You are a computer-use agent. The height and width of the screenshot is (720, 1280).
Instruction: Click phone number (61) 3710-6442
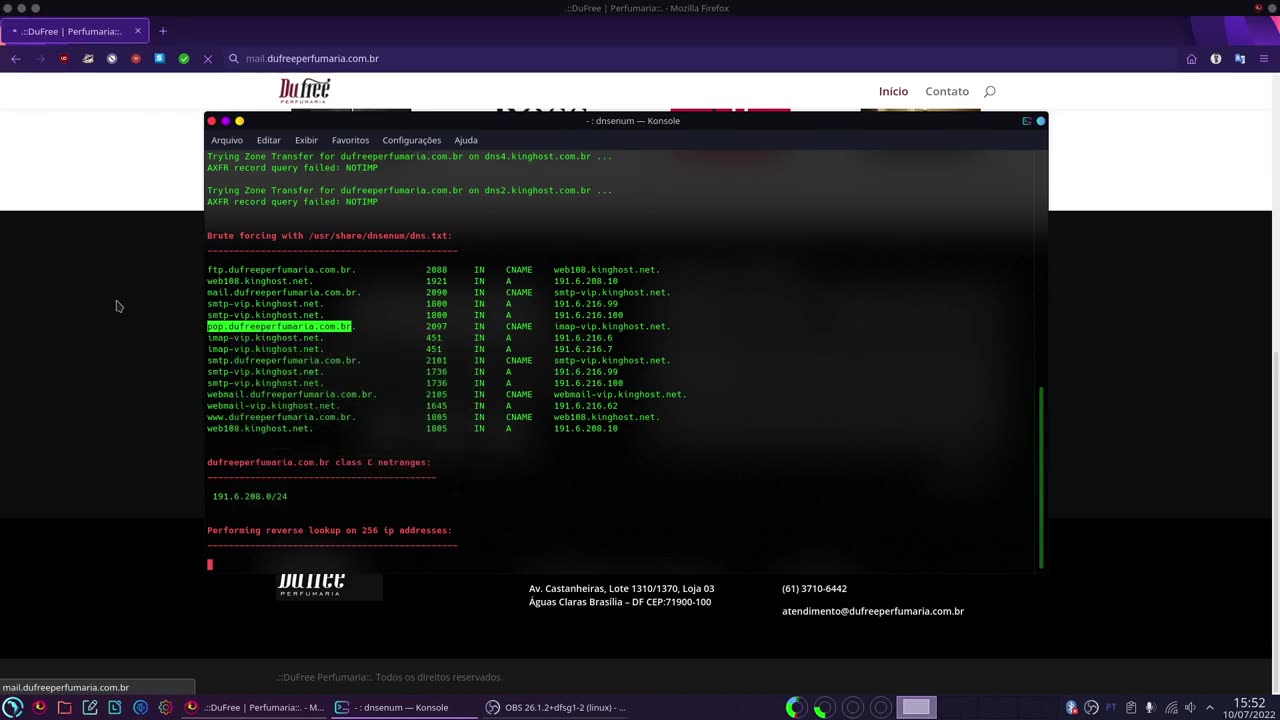pyautogui.click(x=814, y=588)
